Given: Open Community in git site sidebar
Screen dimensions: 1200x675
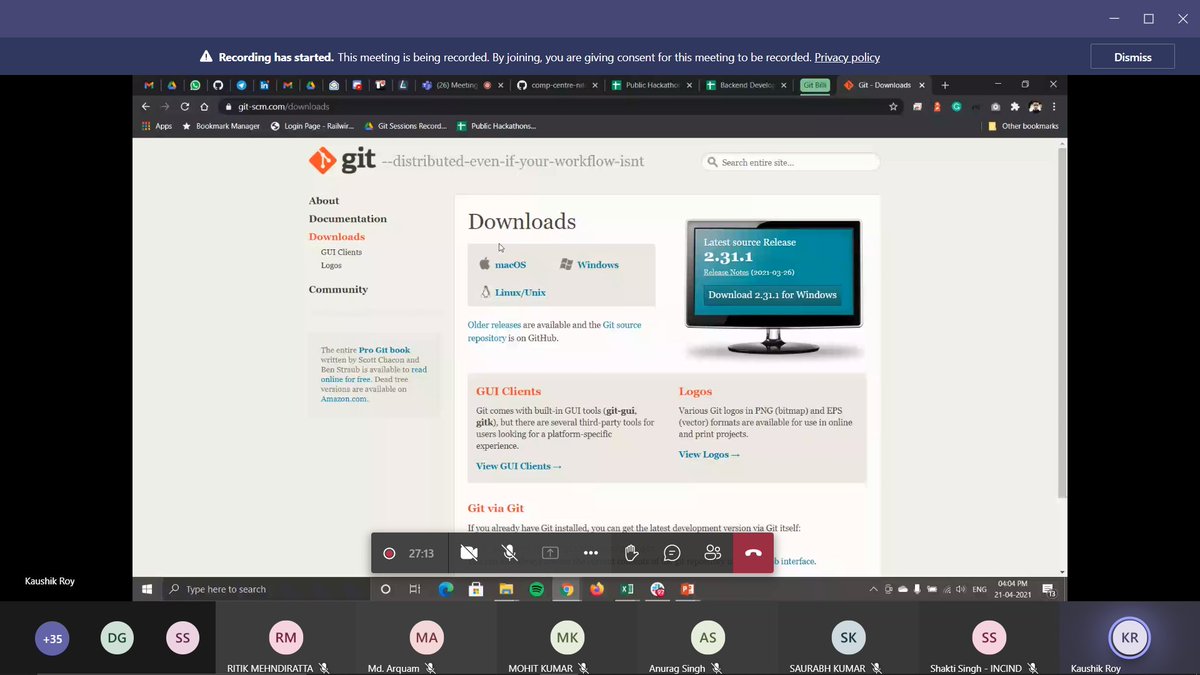Looking at the screenshot, I should pos(338,290).
